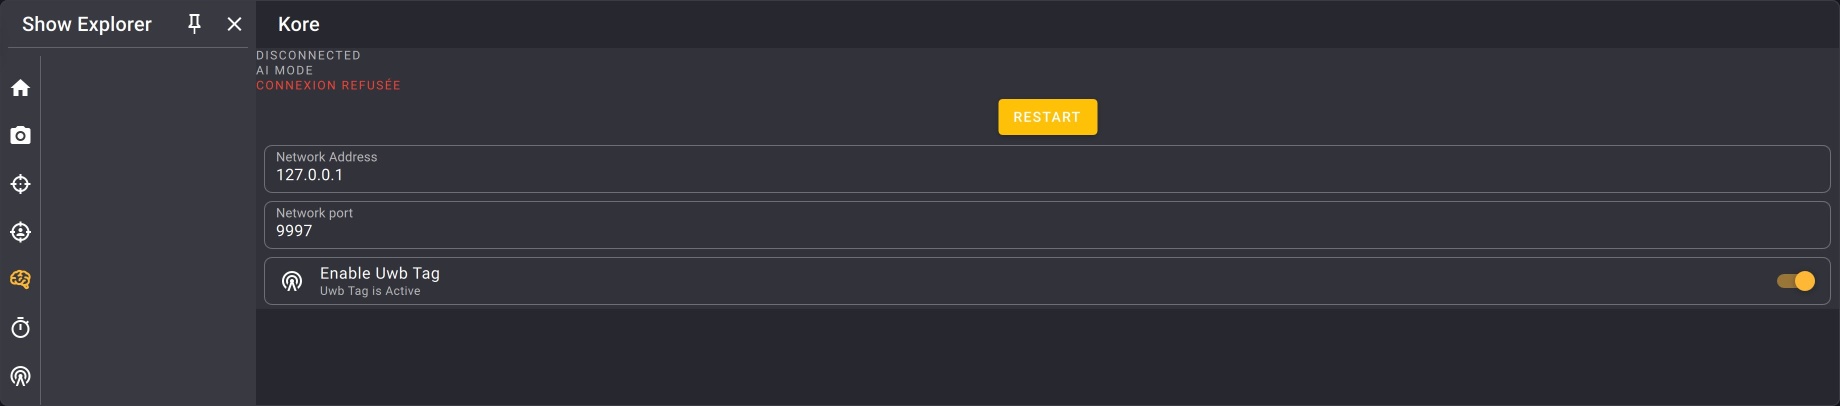Open the Home page in sidebar
Image resolution: width=1840 pixels, height=406 pixels.
pyautogui.click(x=20, y=88)
